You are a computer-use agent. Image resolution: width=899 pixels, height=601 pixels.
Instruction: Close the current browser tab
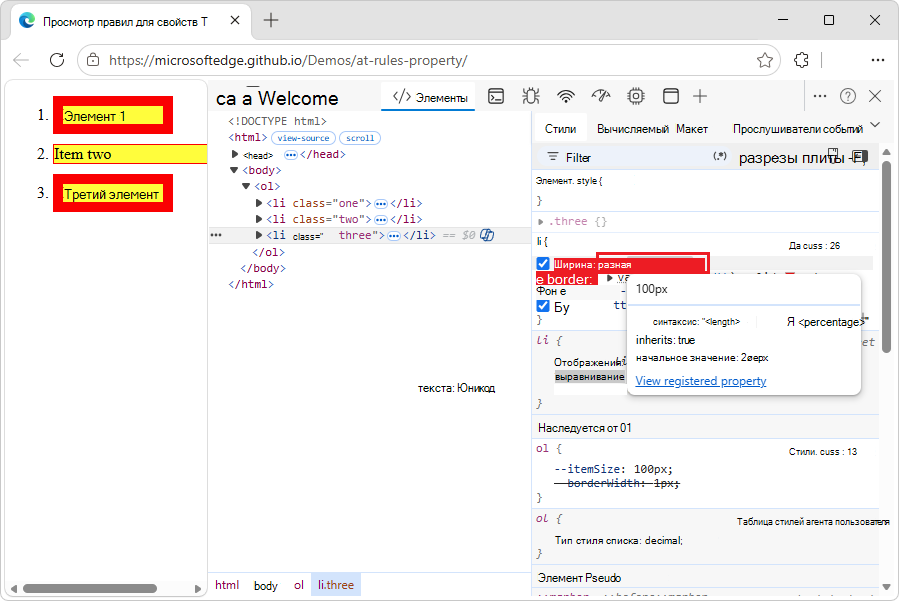coord(235,20)
